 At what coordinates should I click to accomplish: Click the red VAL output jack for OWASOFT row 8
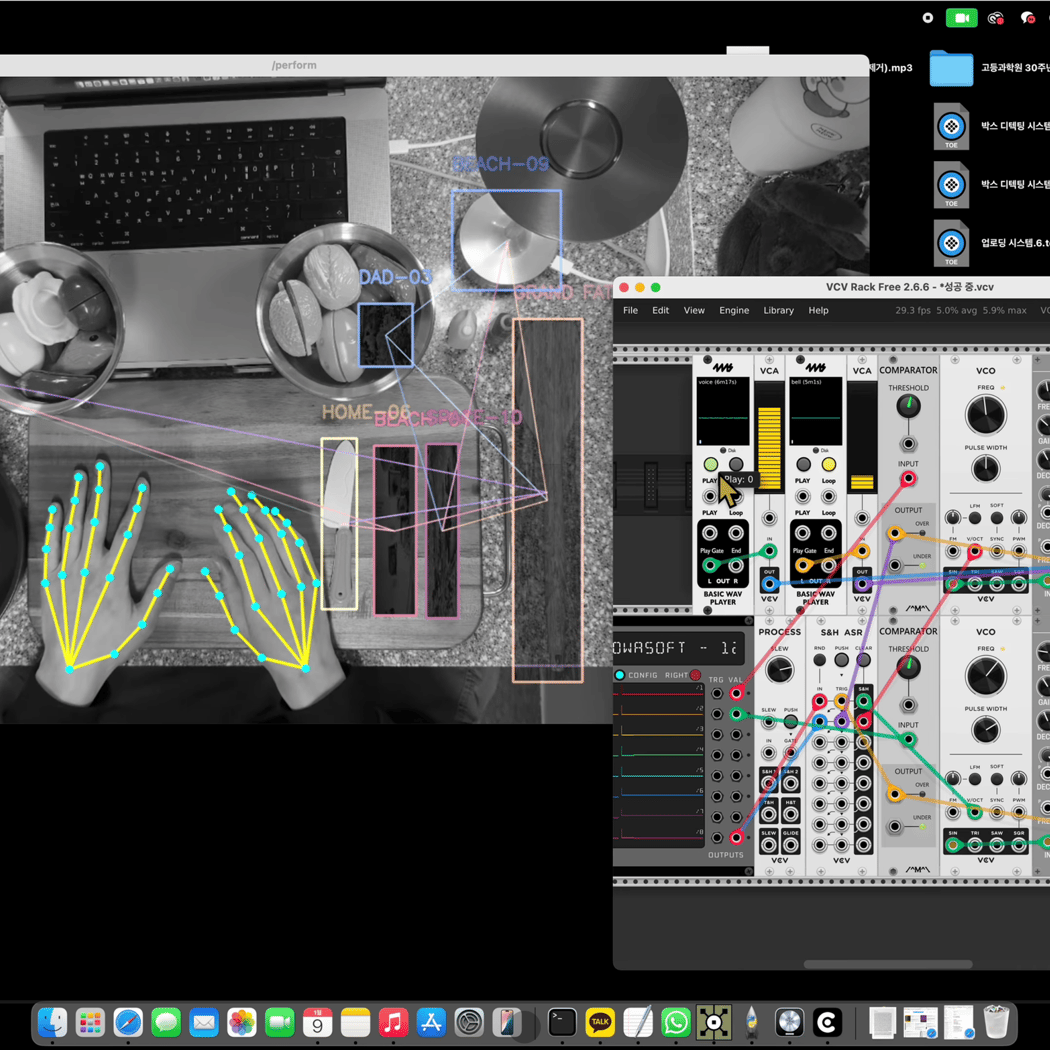click(x=736, y=837)
